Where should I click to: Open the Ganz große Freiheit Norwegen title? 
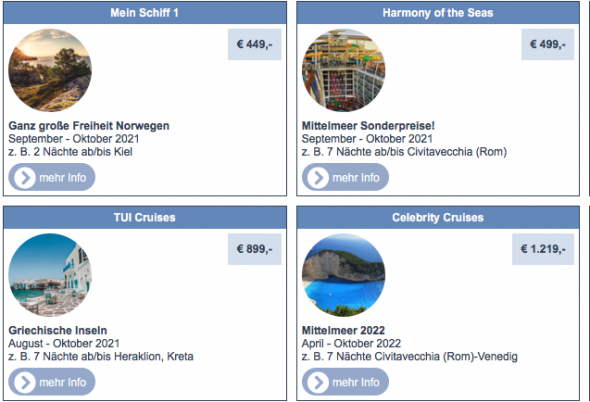89,126
